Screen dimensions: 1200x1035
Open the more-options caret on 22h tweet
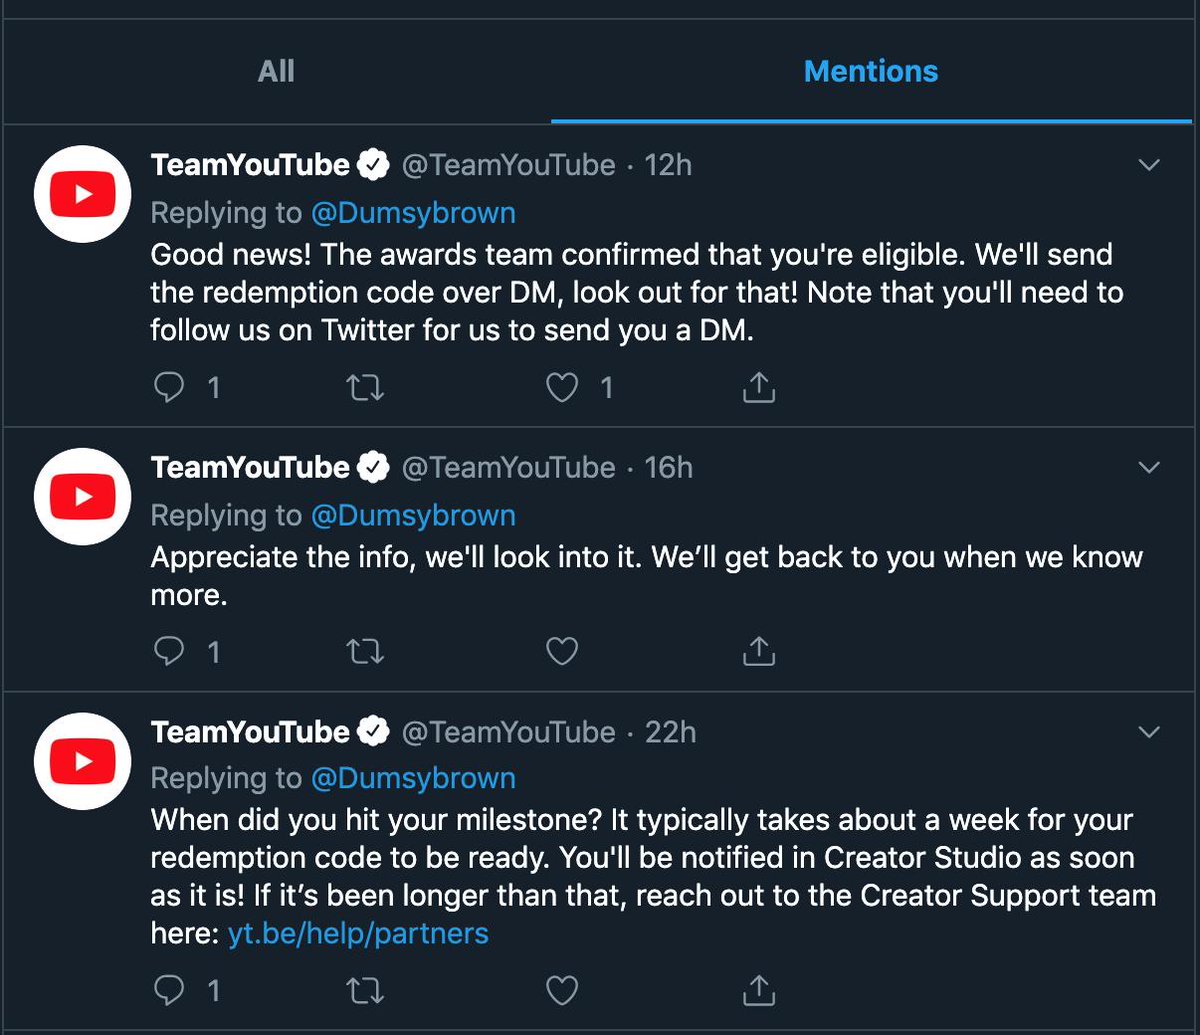click(1150, 733)
